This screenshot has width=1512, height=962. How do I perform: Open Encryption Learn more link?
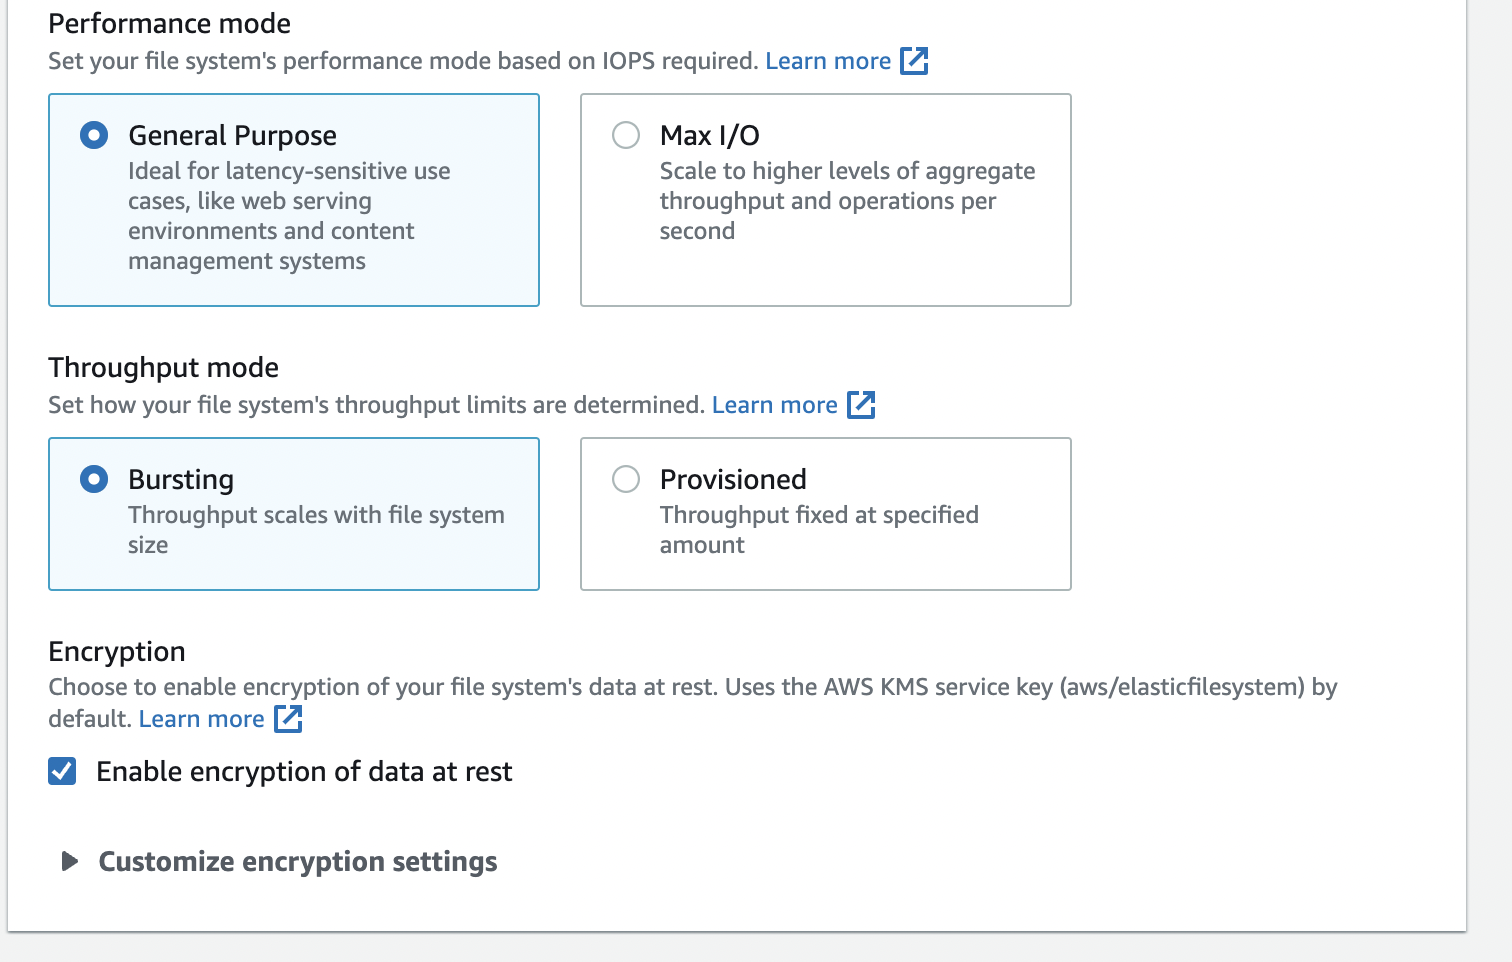[x=202, y=719]
